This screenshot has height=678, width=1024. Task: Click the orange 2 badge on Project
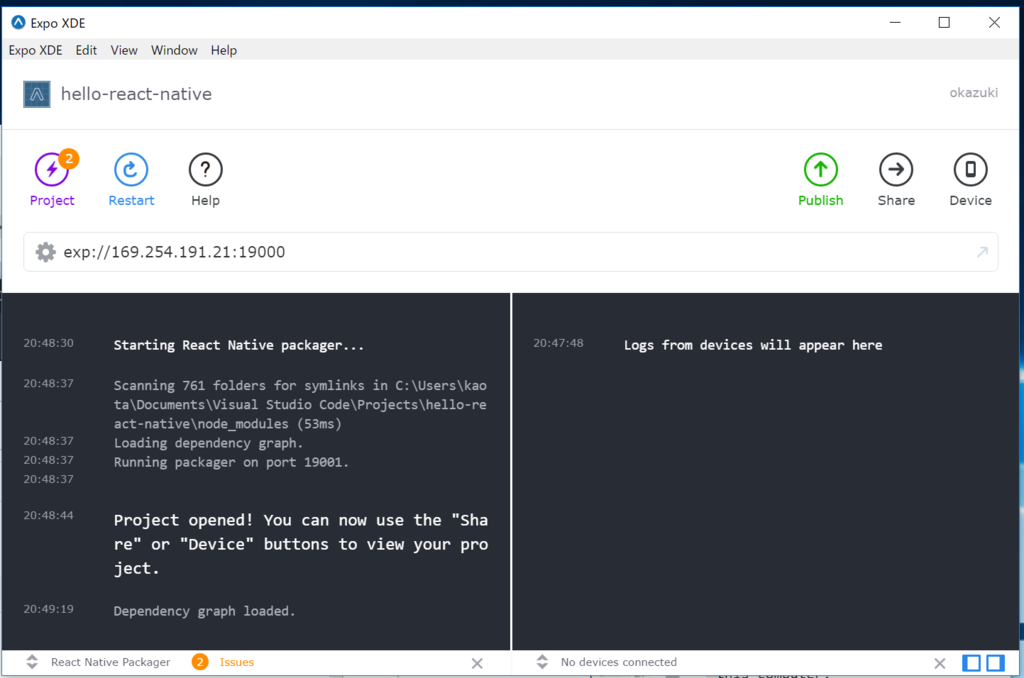(69, 159)
